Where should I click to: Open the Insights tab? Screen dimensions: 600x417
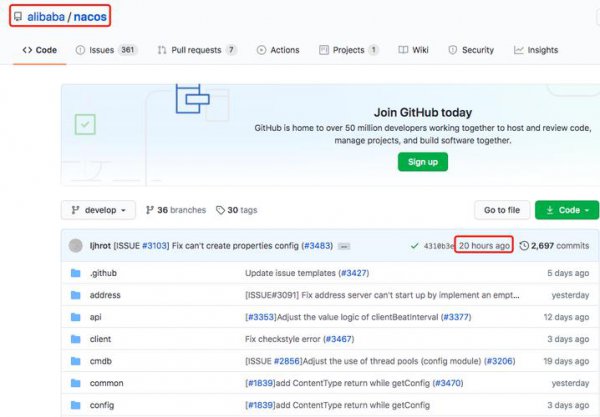[x=536, y=50]
